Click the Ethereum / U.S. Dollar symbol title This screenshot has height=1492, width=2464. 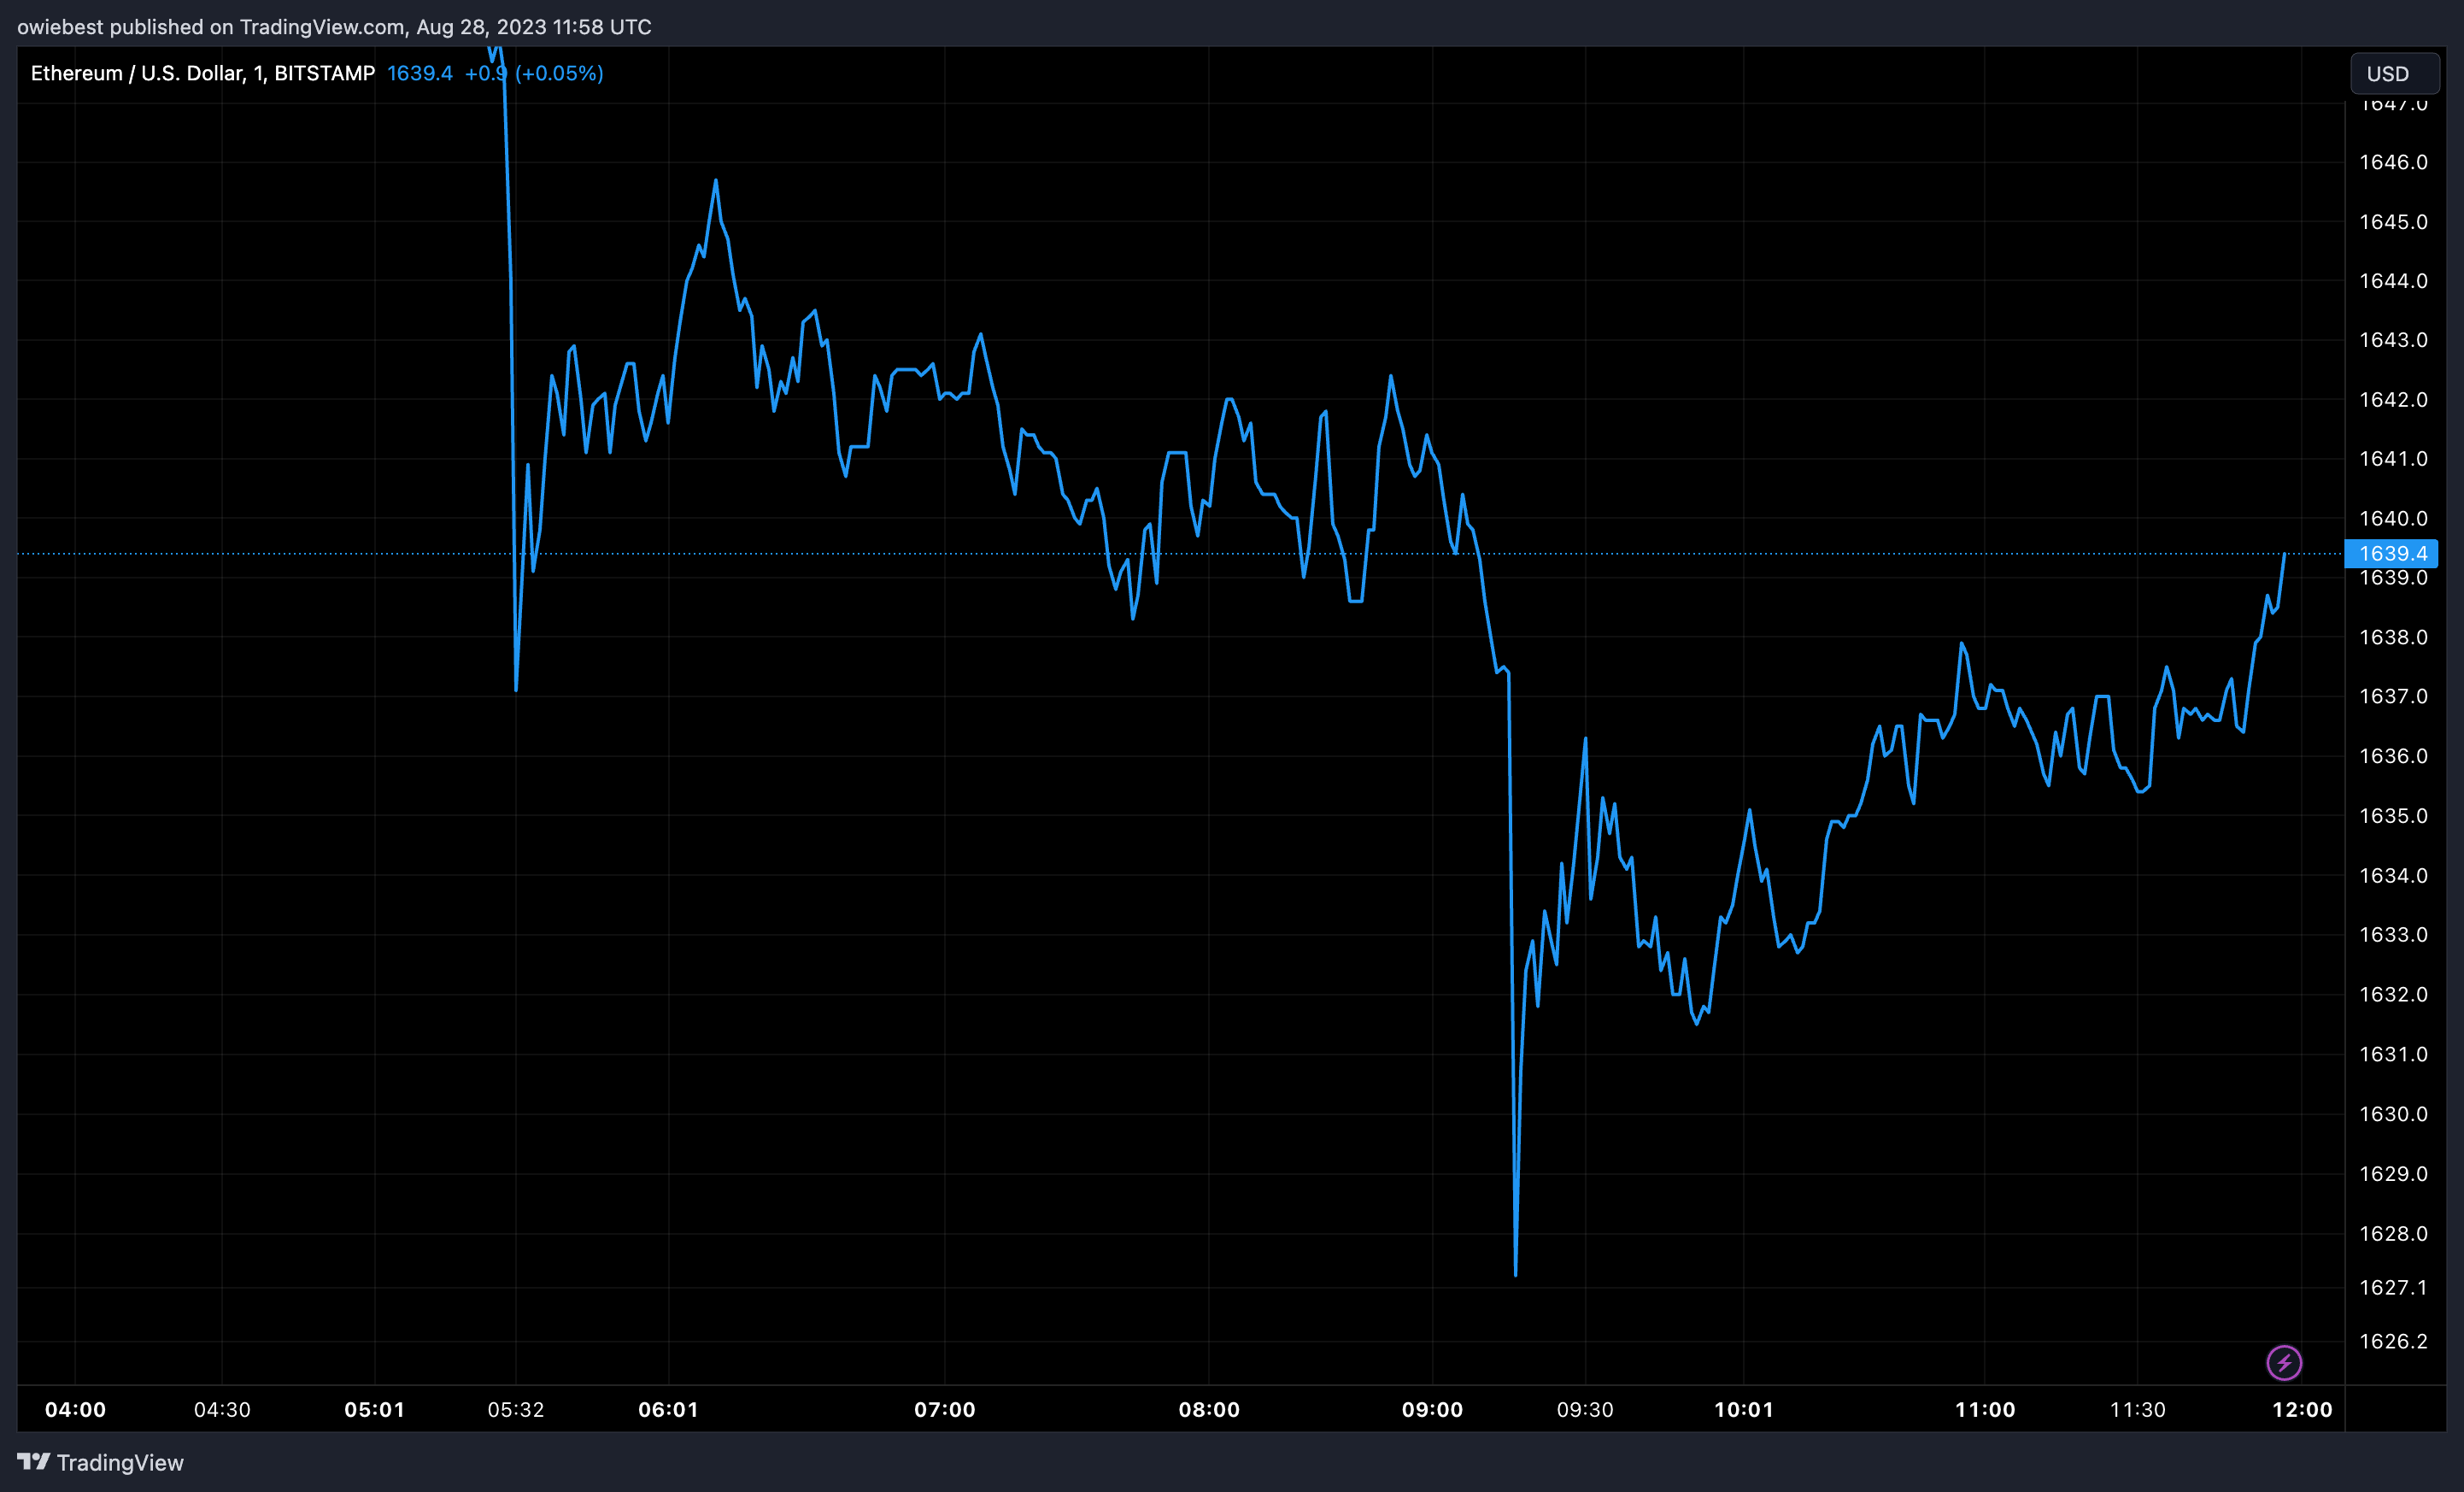point(203,73)
